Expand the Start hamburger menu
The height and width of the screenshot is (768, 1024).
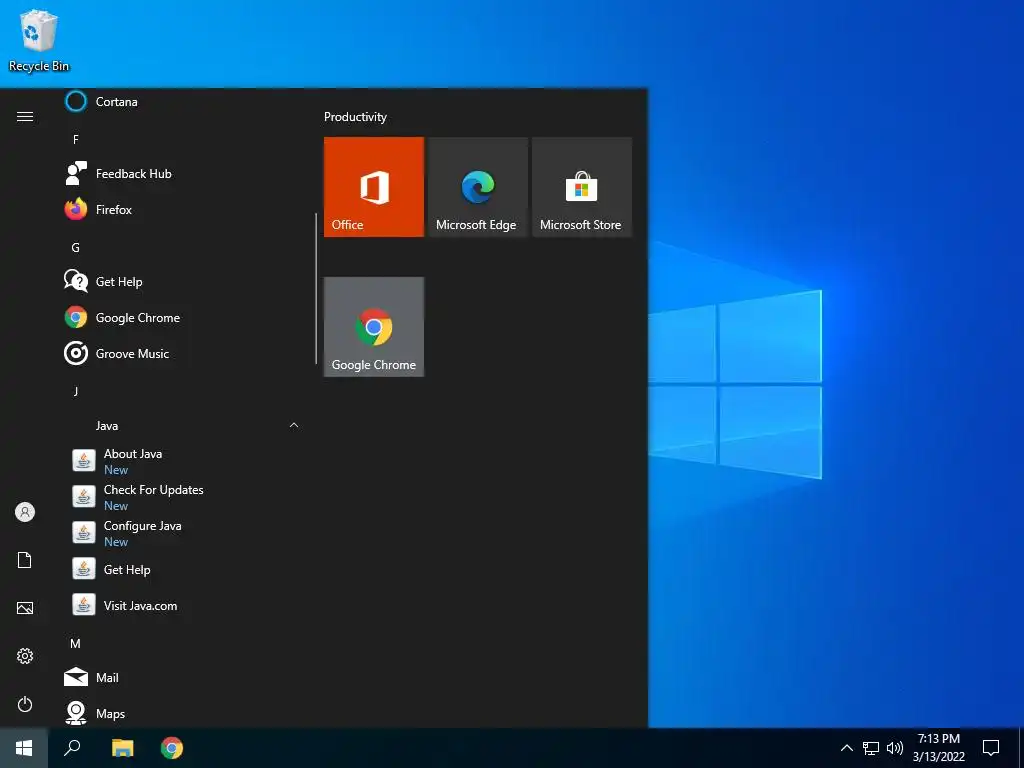25,116
